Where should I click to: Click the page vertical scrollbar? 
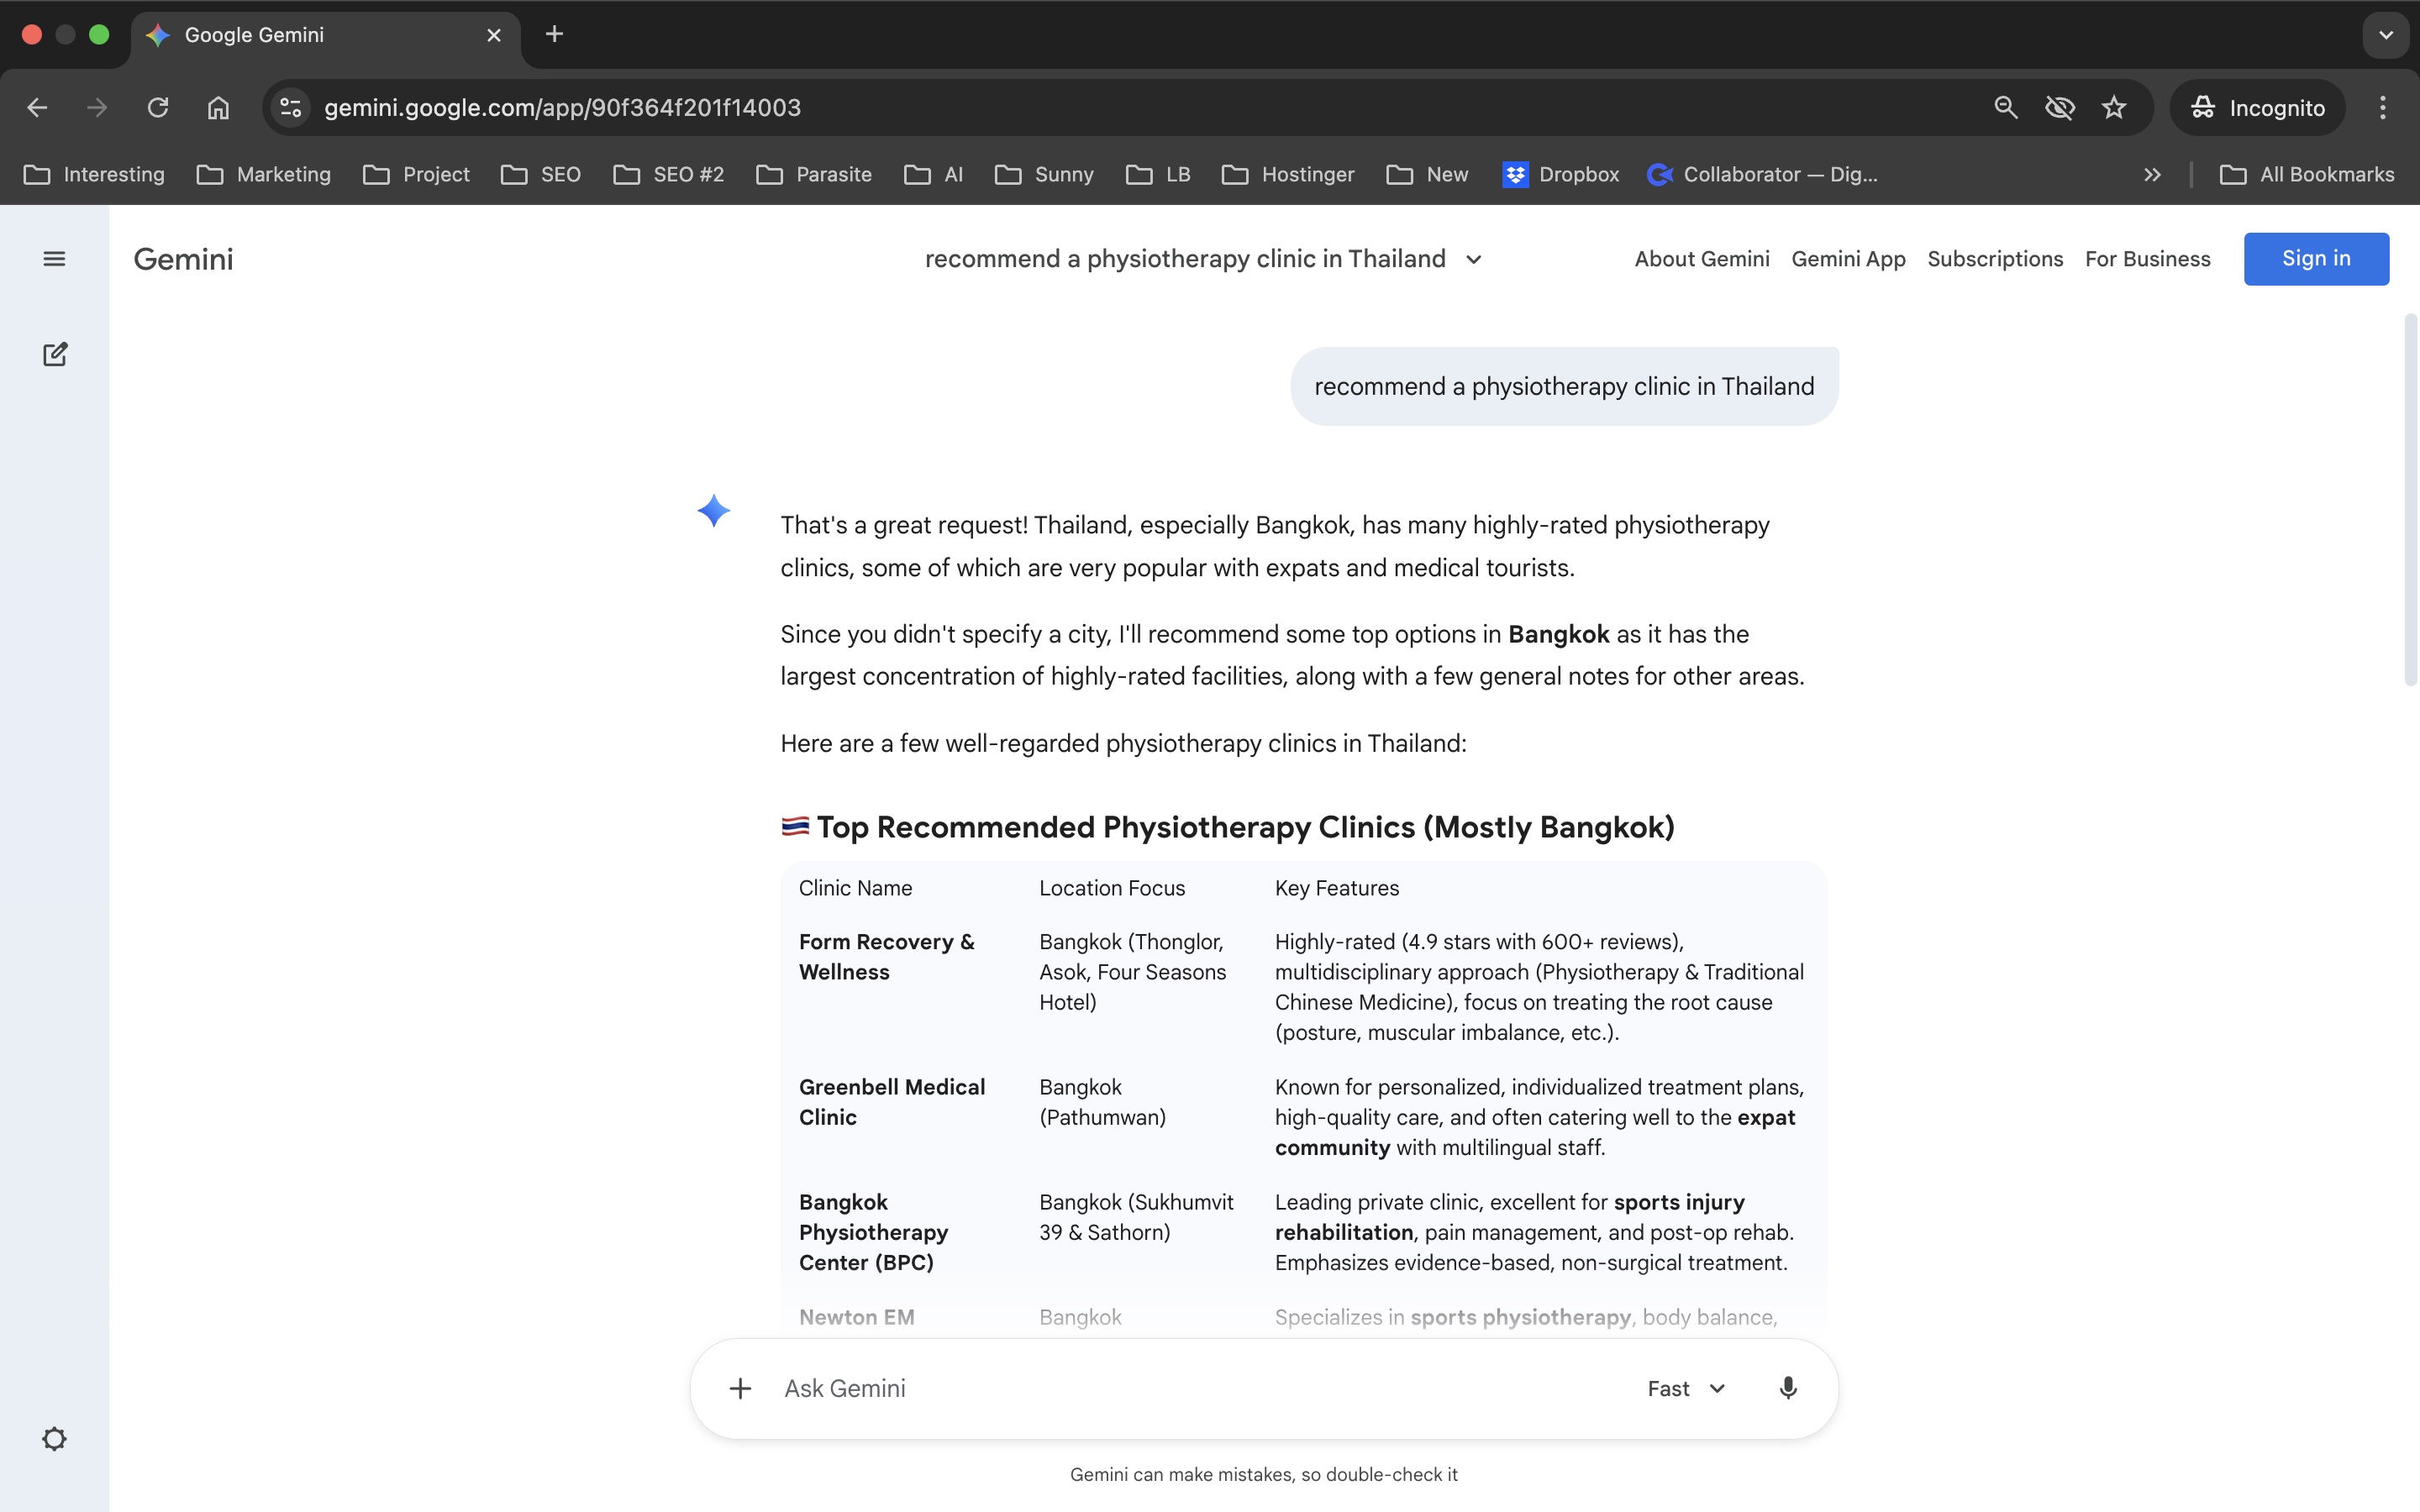coord(2410,500)
